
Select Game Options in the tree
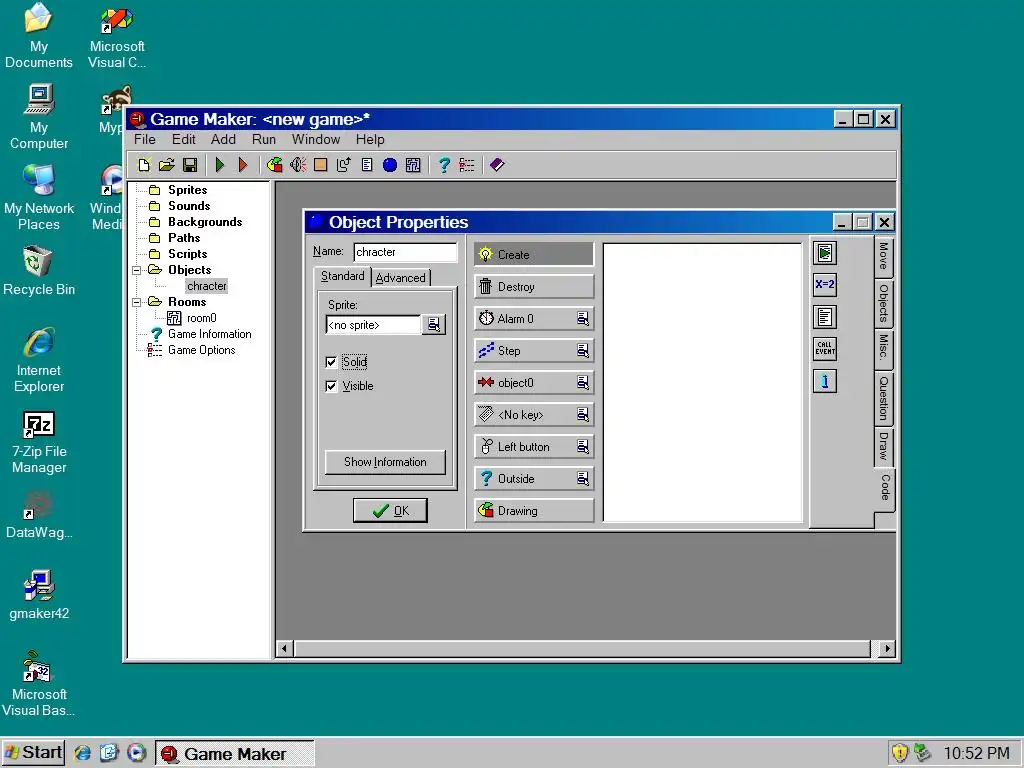pyautogui.click(x=201, y=350)
